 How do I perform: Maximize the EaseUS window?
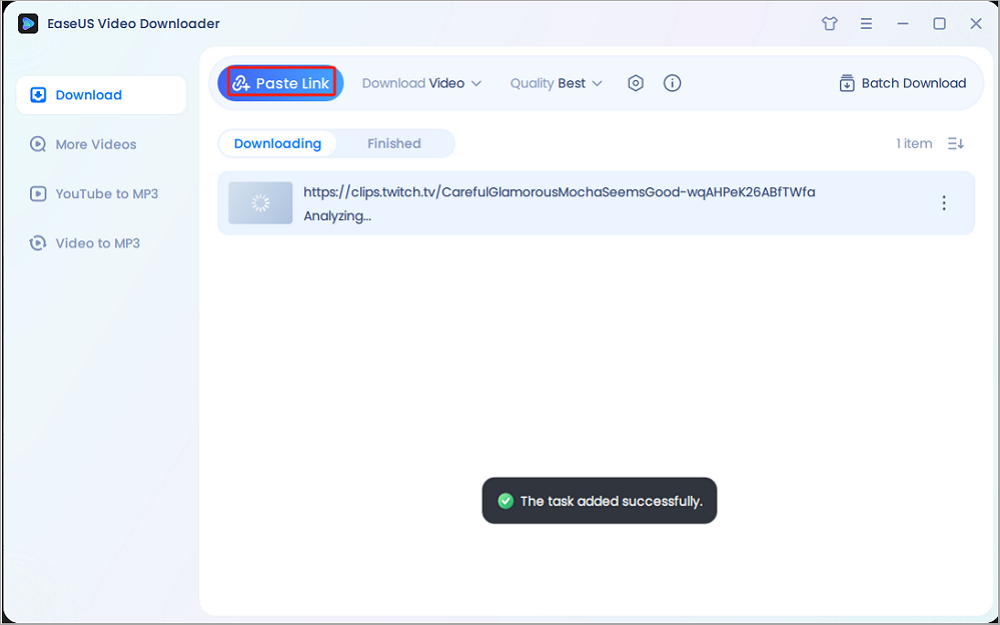[x=939, y=24]
